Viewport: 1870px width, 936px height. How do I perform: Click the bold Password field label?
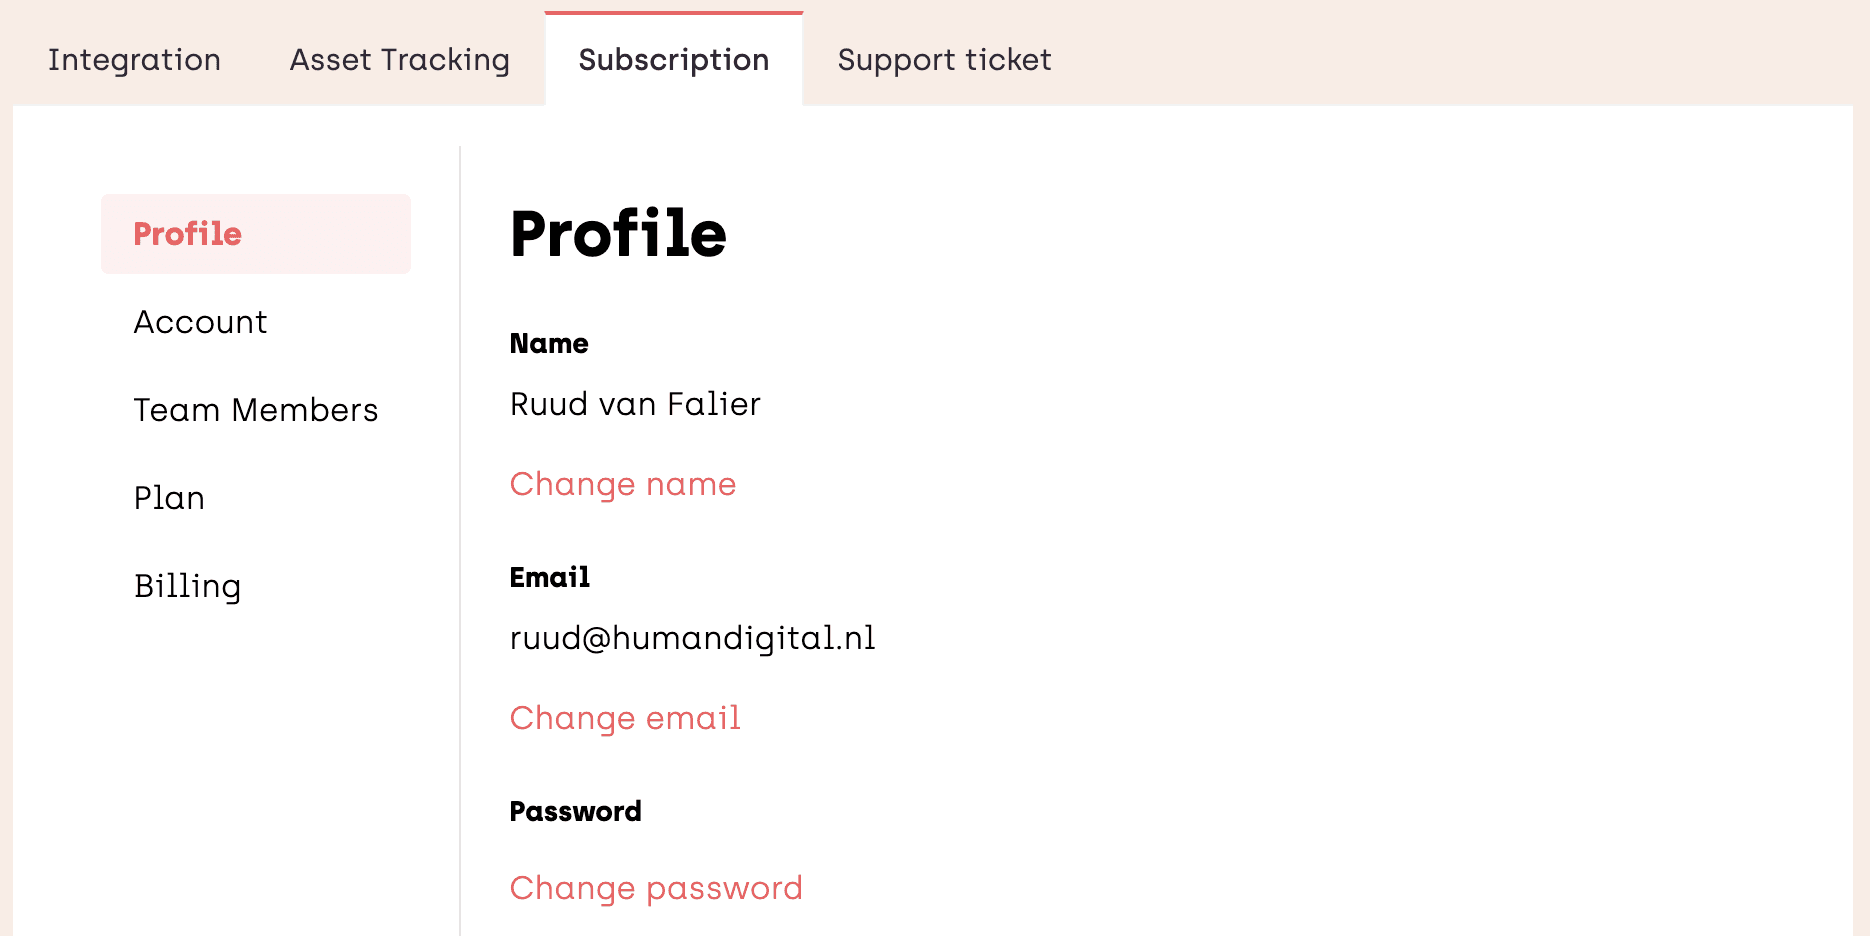575,812
